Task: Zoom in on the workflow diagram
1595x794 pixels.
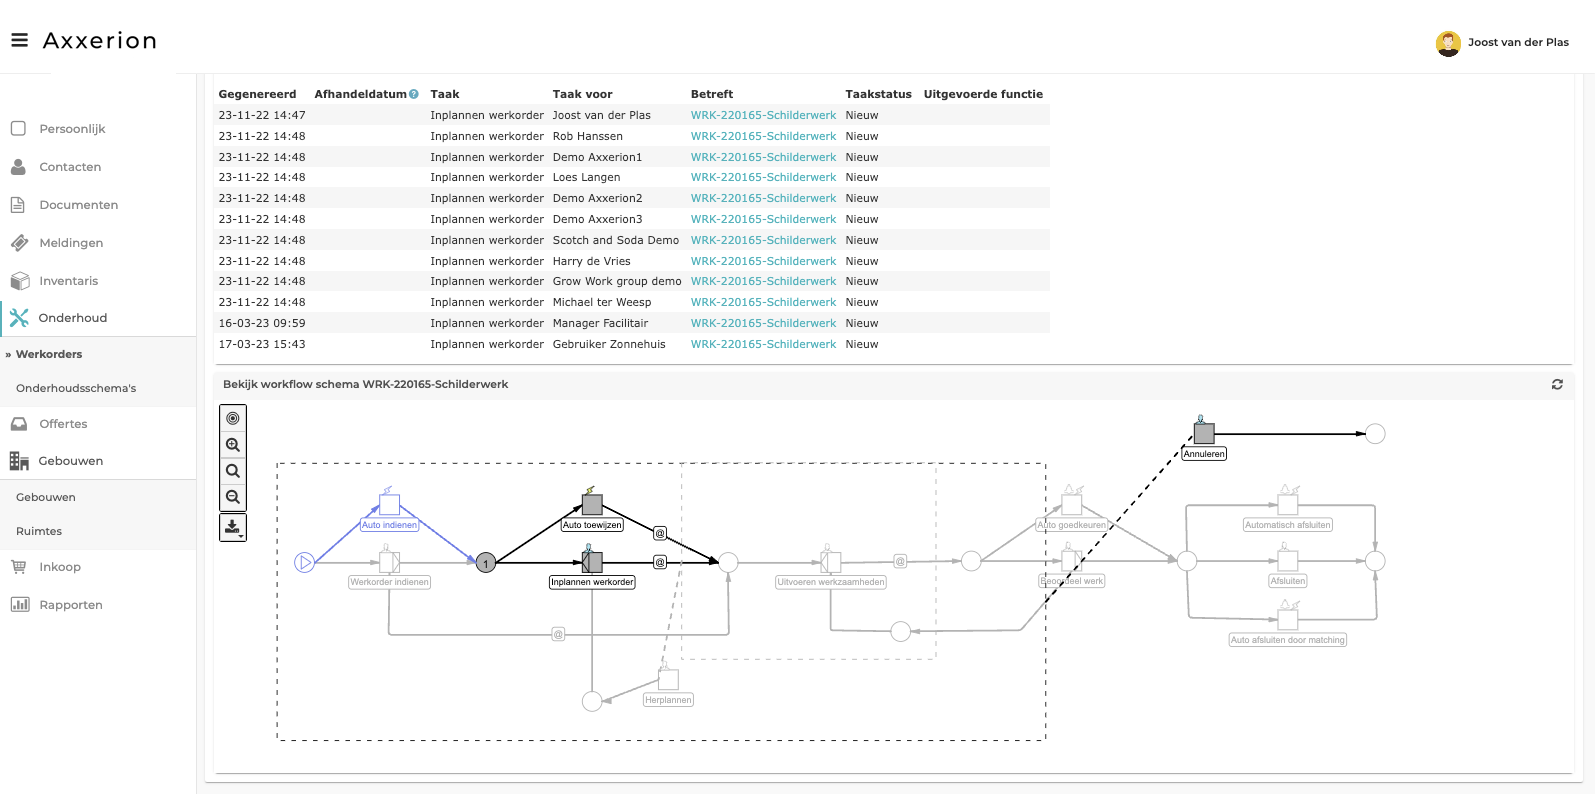Action: coord(233,445)
